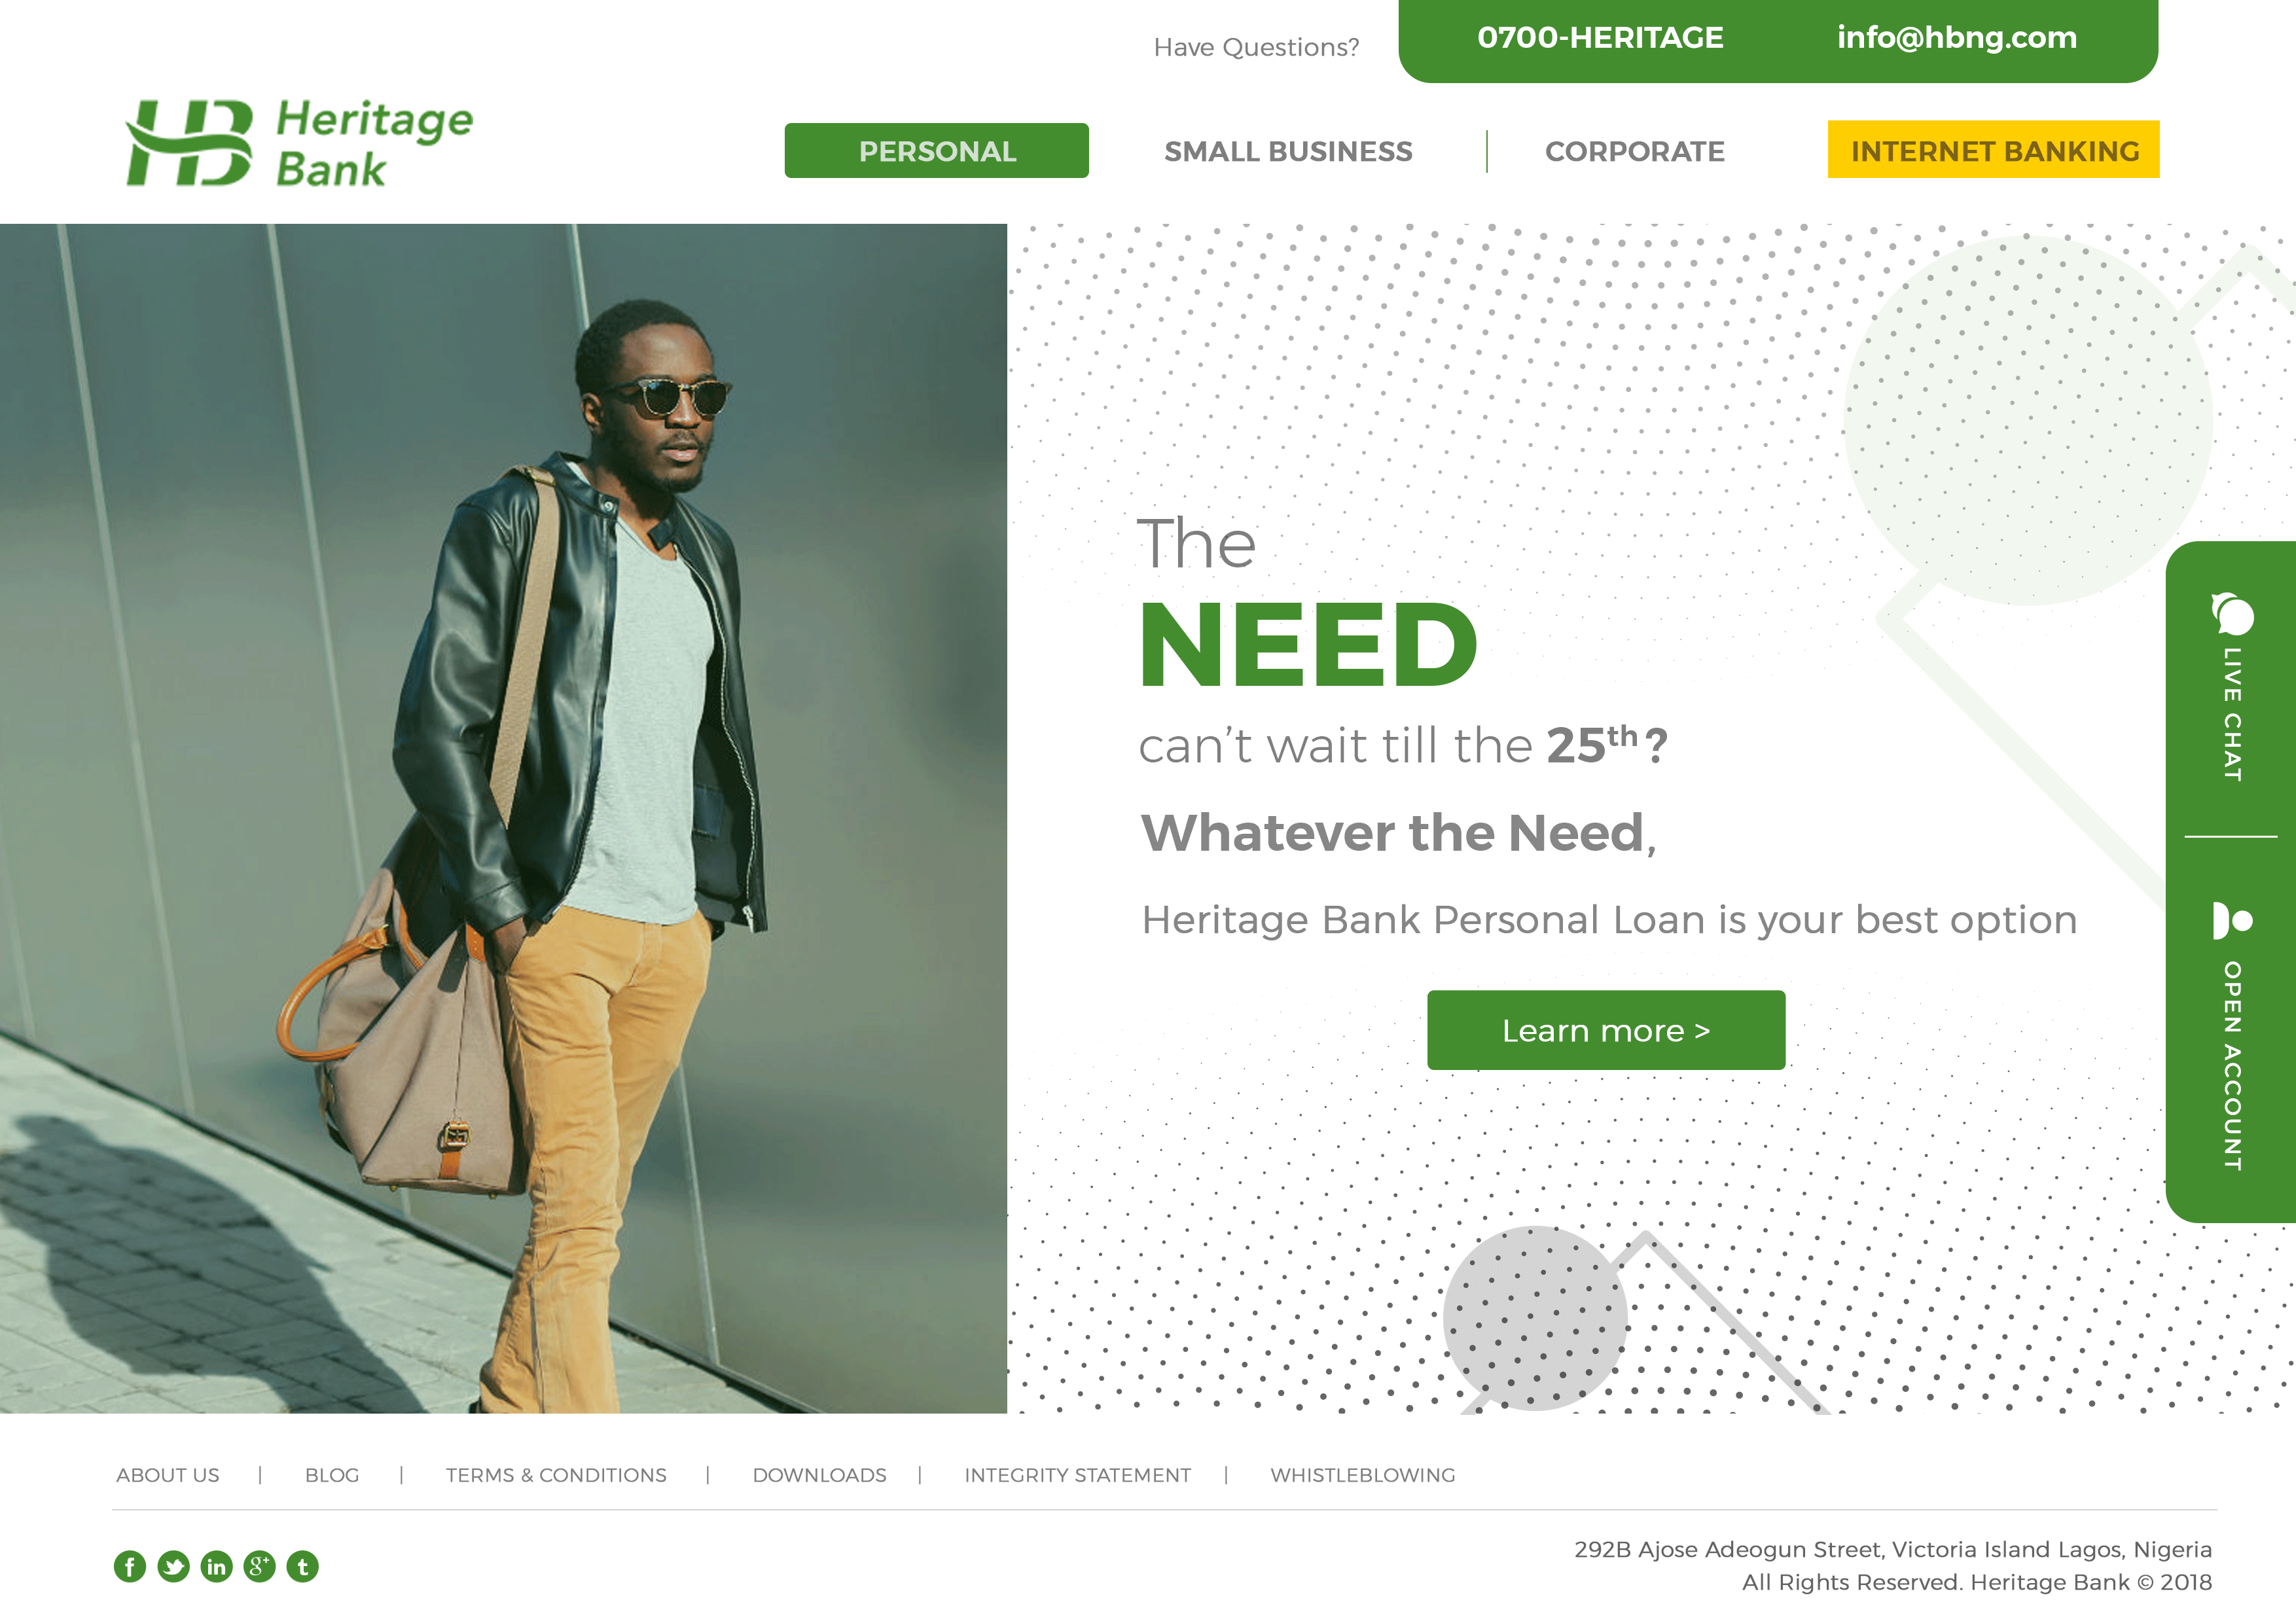The image size is (2296, 1623).
Task: Open the Downloads footer link
Action: click(x=820, y=1475)
